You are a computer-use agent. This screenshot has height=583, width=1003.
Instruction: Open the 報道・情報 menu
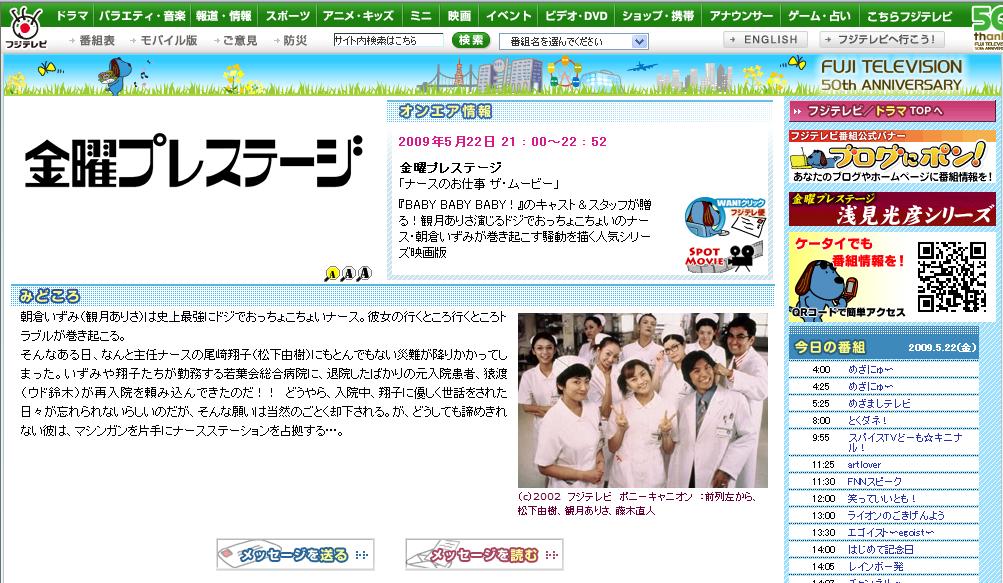pos(224,15)
